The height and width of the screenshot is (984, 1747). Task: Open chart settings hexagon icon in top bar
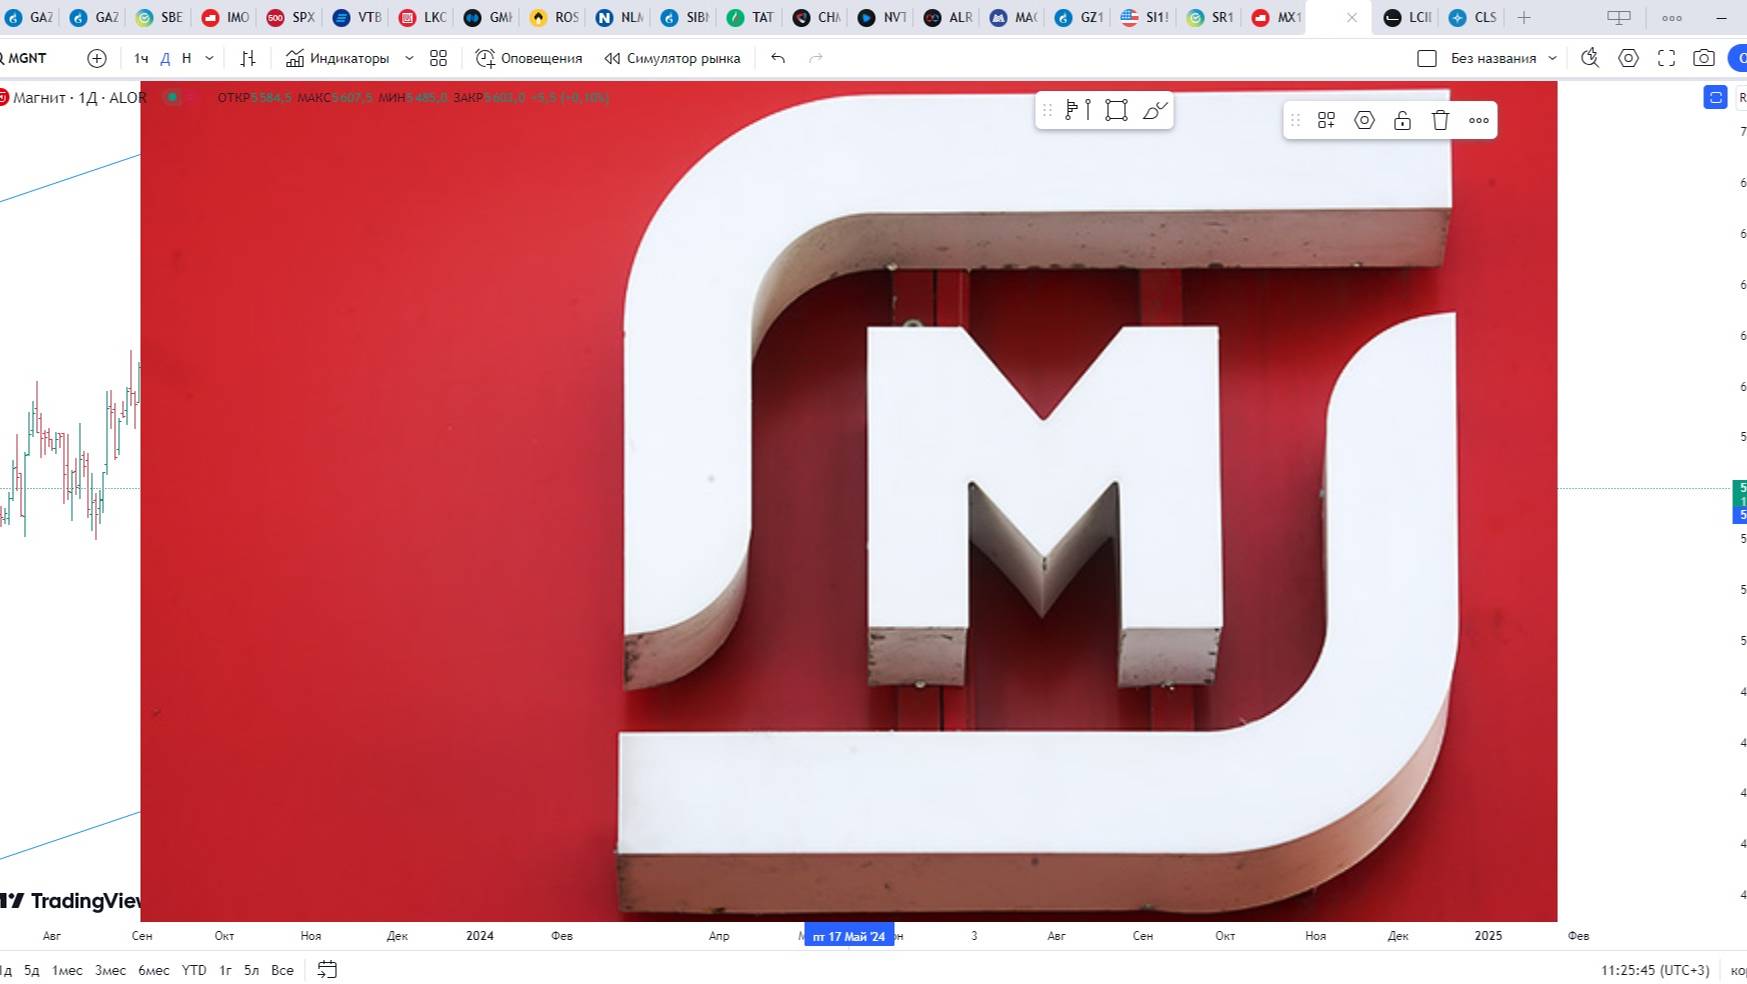tap(1629, 58)
